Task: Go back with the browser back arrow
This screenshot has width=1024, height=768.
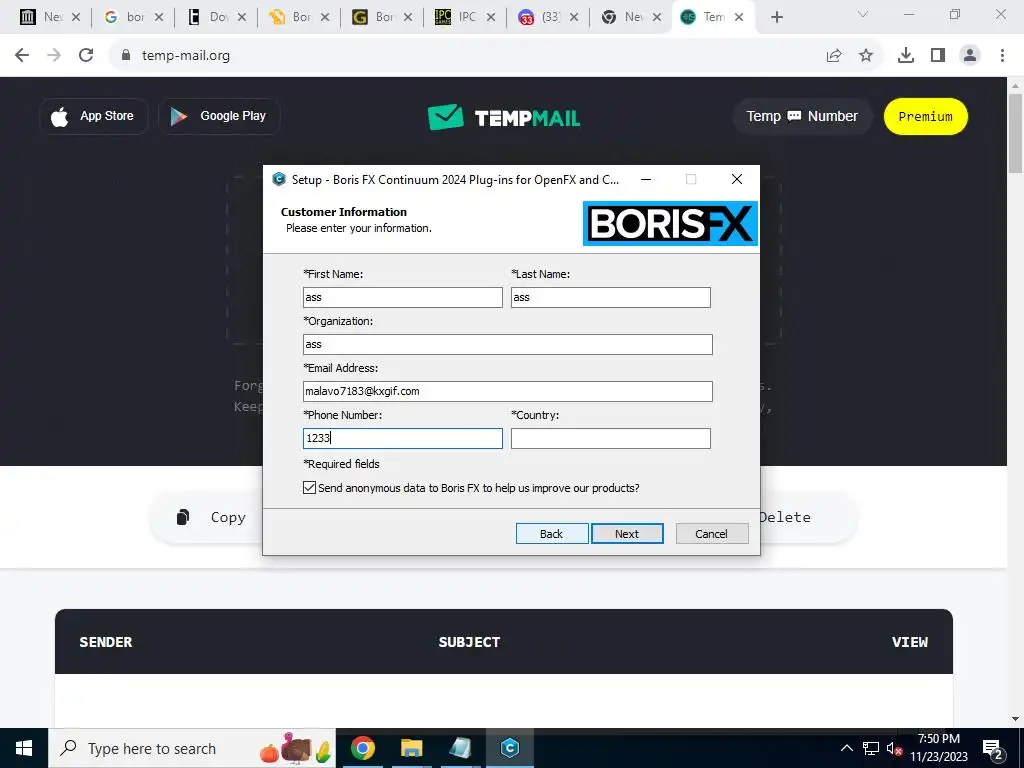Action: coord(22,56)
